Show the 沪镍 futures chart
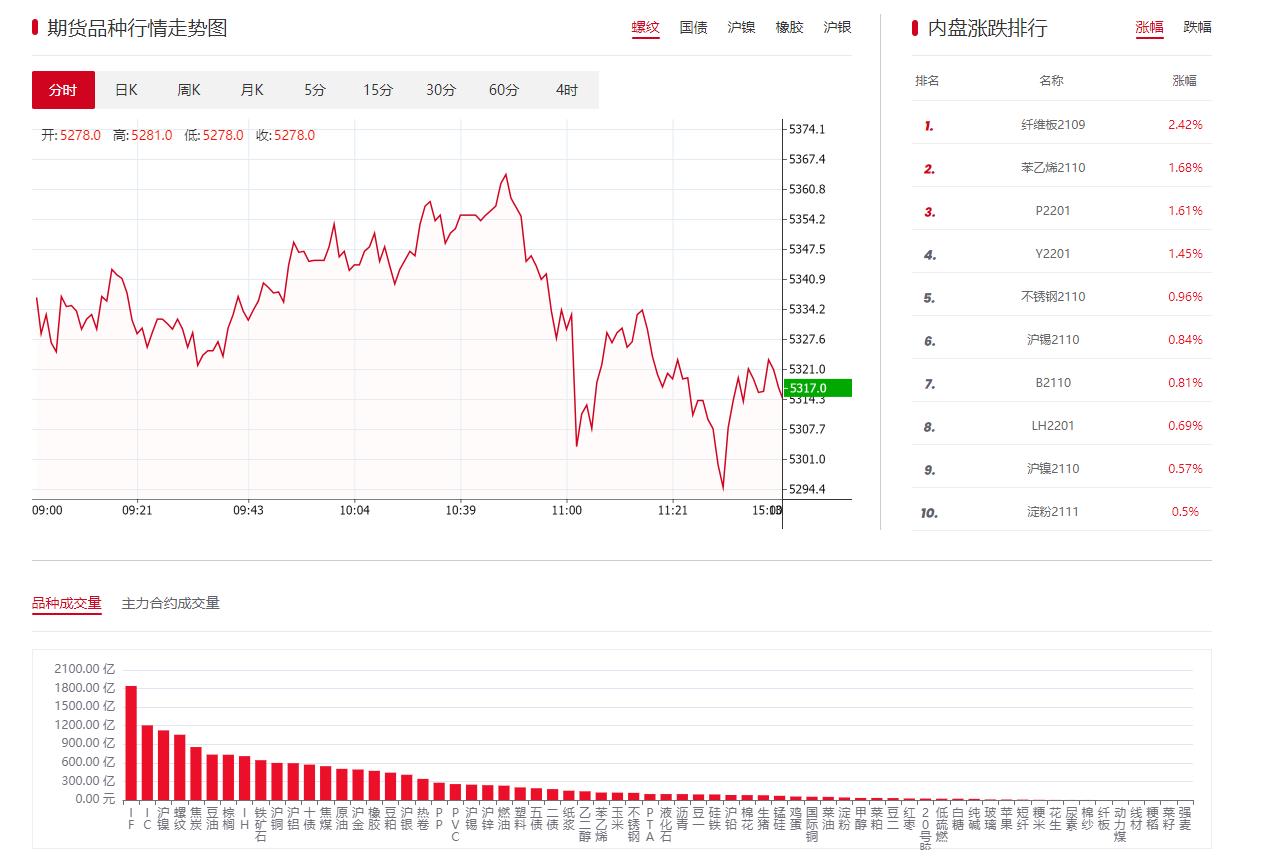The height and width of the screenshot is (864, 1286). [x=742, y=28]
